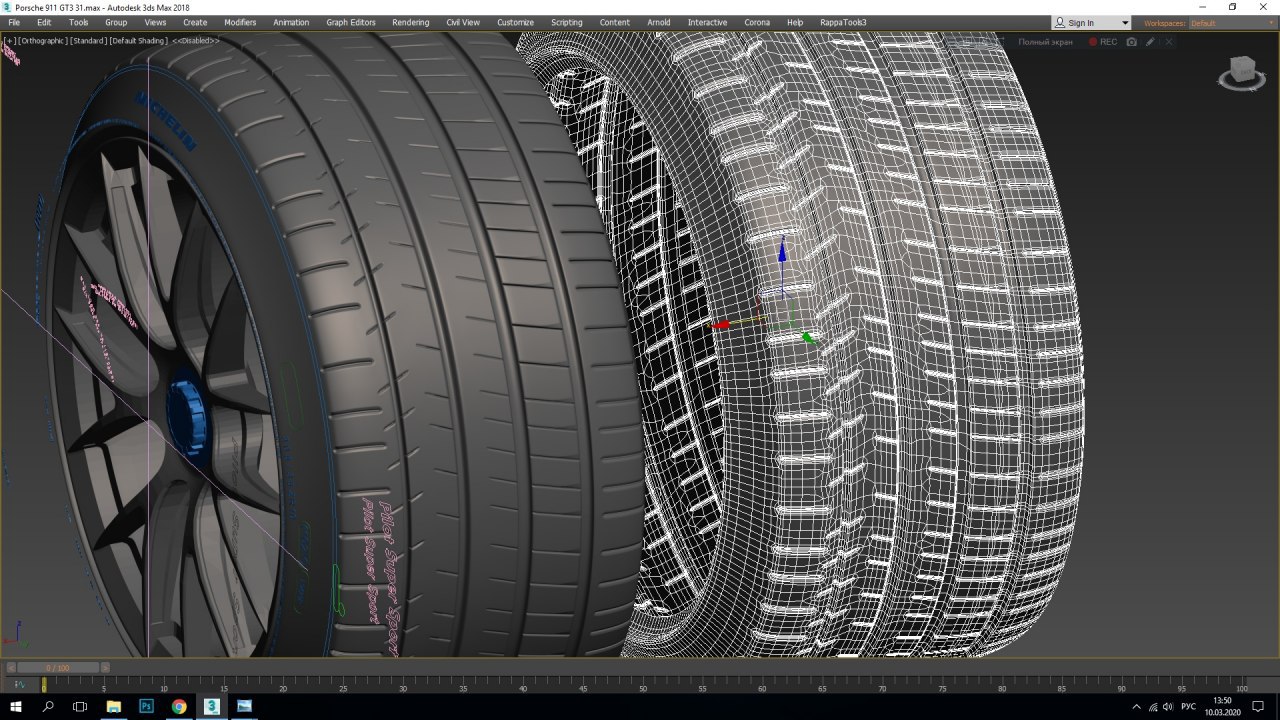This screenshot has height=720, width=1280.
Task: Click the taskbar search icon
Action: [48, 706]
